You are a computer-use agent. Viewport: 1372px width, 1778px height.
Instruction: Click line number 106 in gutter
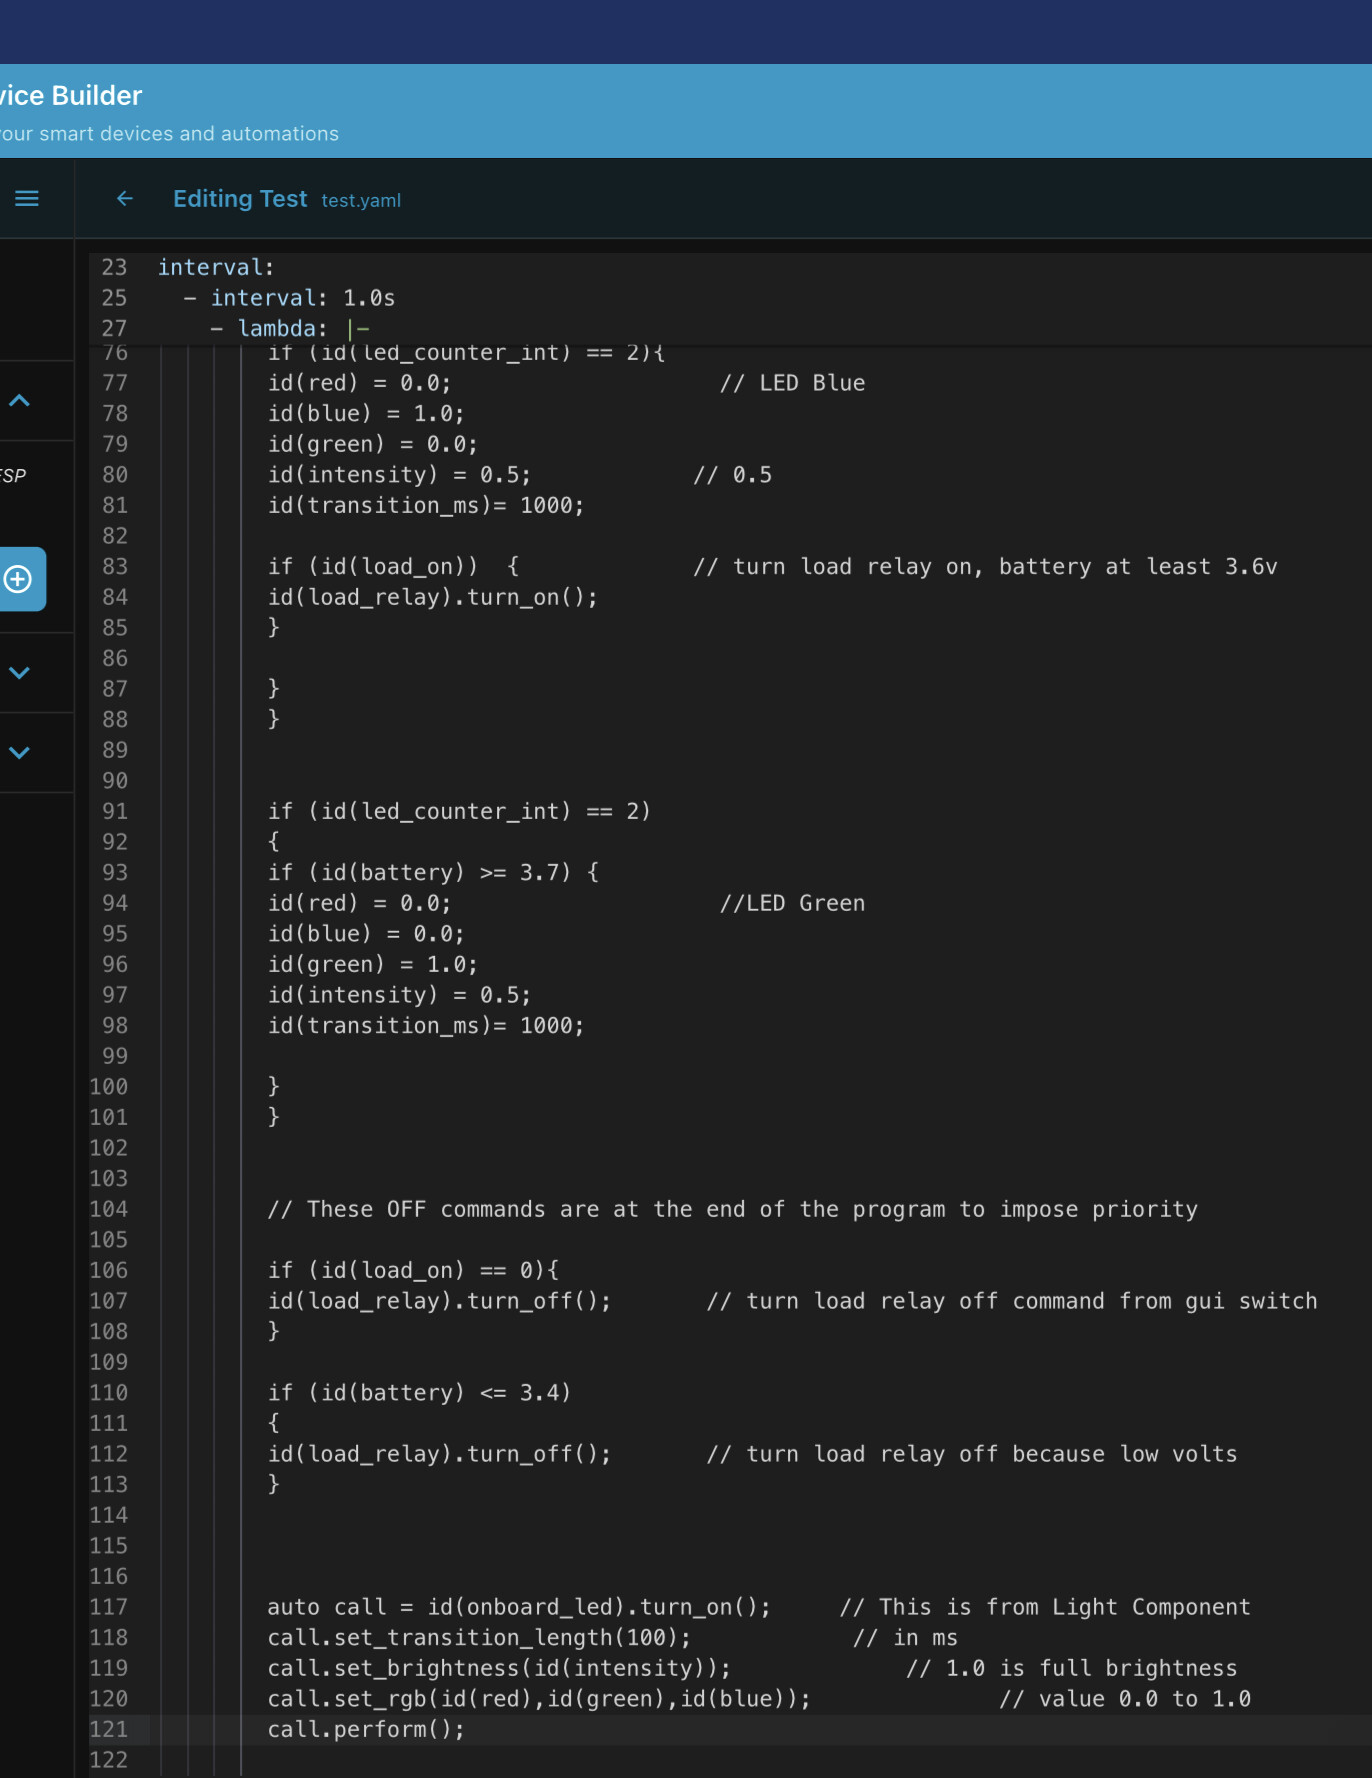point(109,1271)
